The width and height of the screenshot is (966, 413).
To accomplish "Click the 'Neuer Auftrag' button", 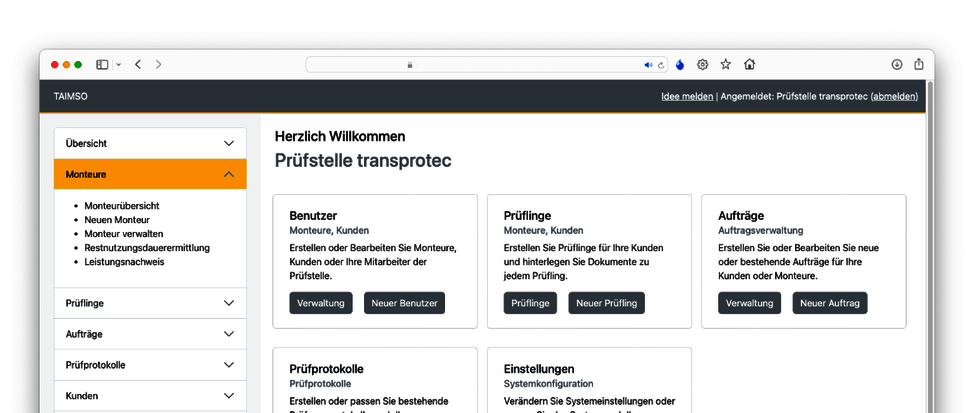I will pos(830,303).
